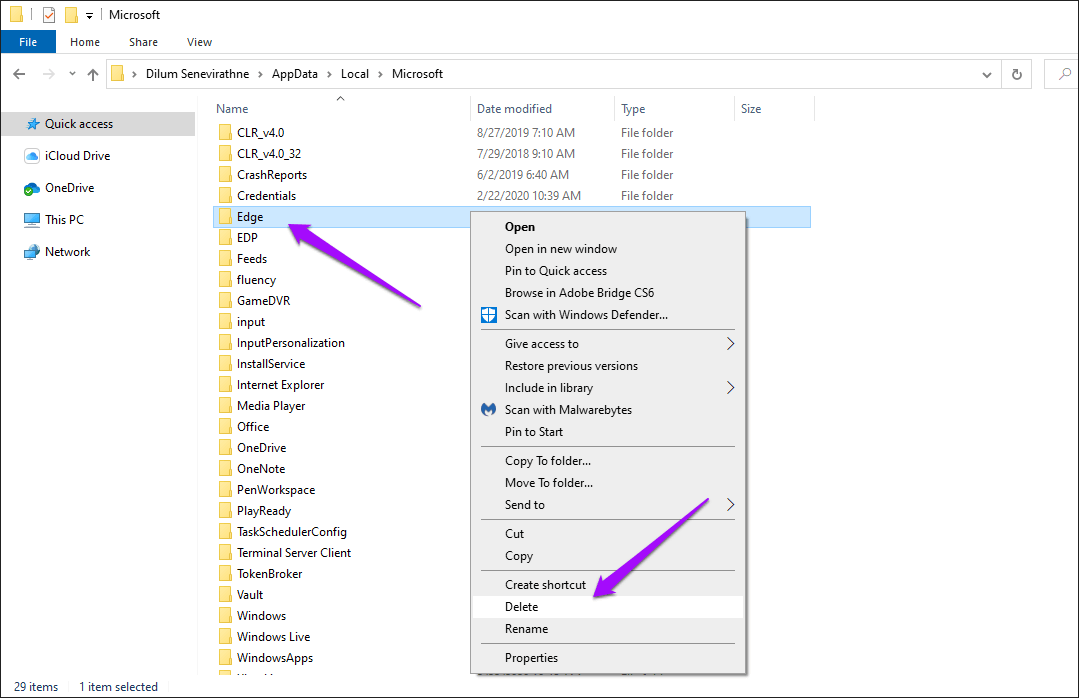Click Microsoft in the breadcrumb path
1079x698 pixels.
(417, 74)
